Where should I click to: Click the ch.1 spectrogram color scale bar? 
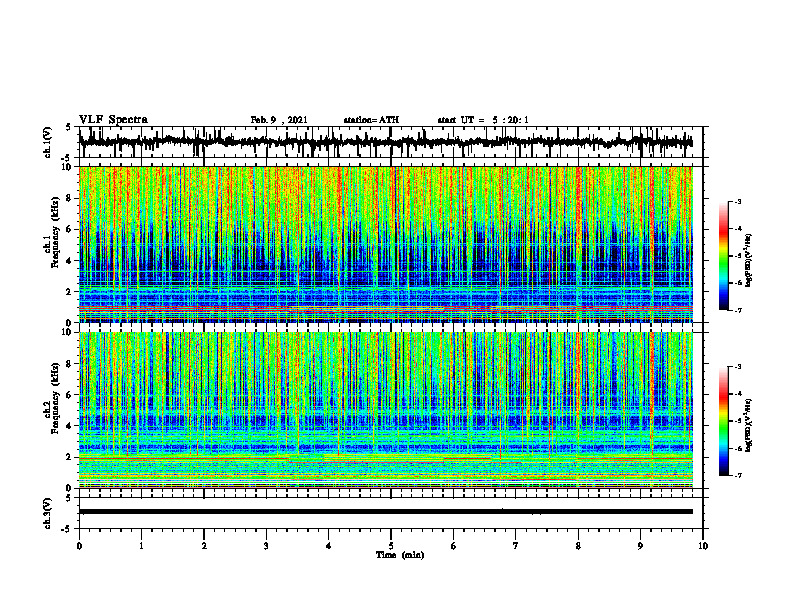(724, 256)
